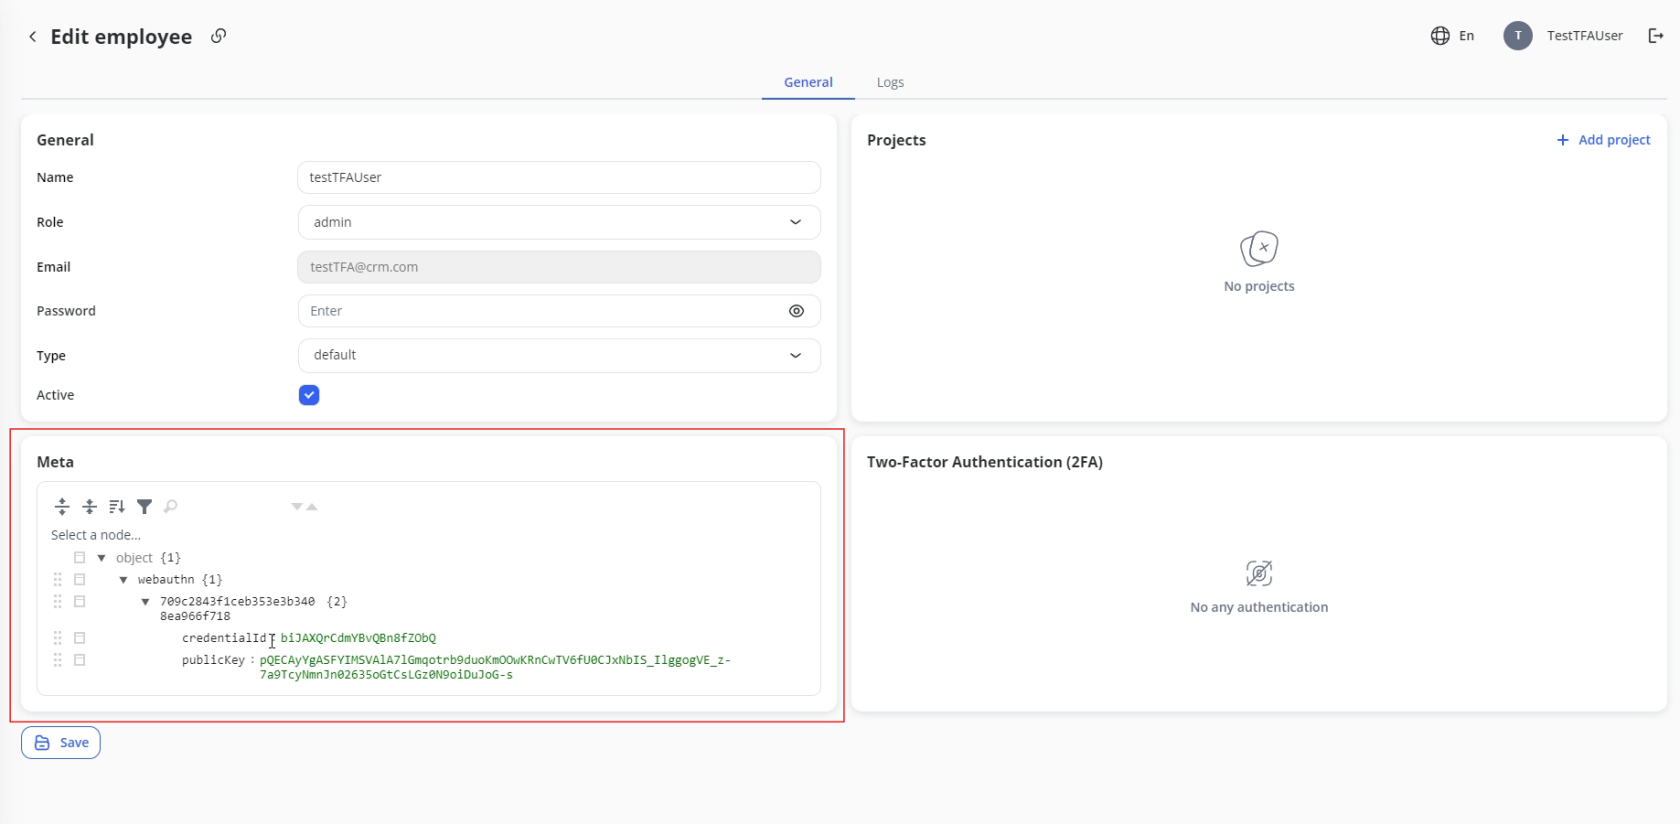Open the TestTFAUser avatar circle
Screen dimensions: 1680x824
1517,36
